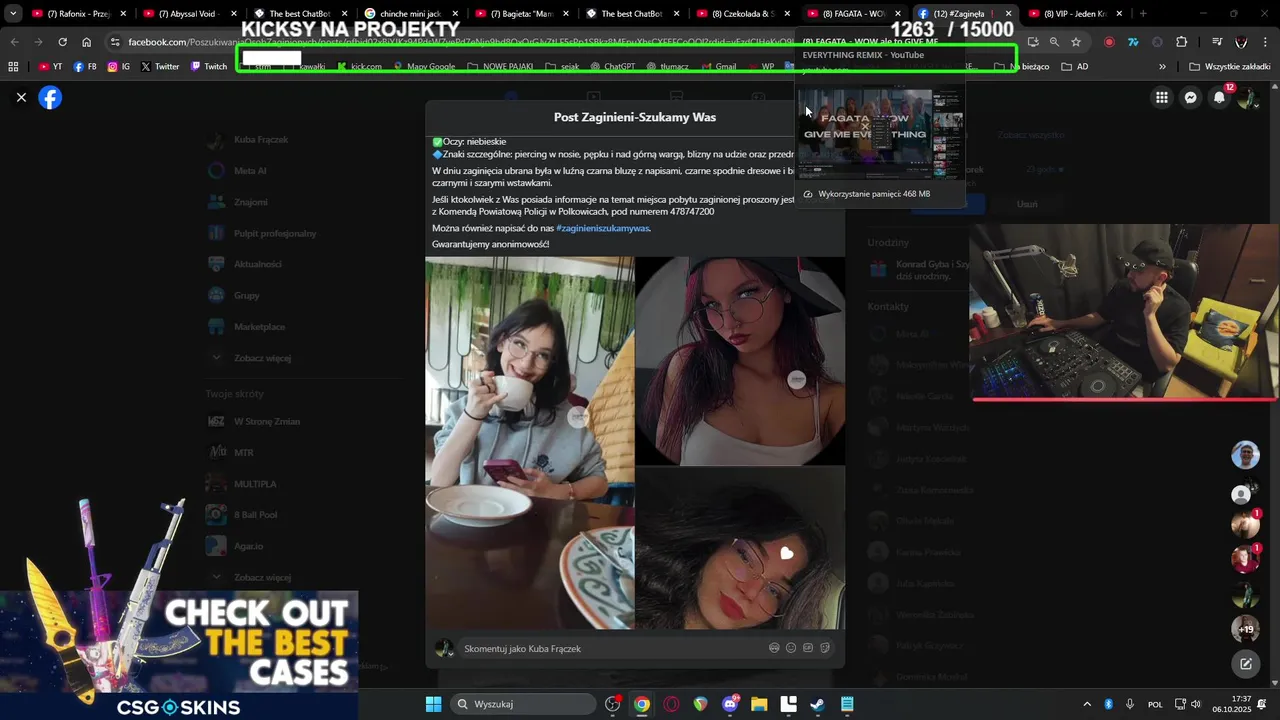Open the Twitter bookmark
Screen dimensions: 1280x720
point(160,67)
